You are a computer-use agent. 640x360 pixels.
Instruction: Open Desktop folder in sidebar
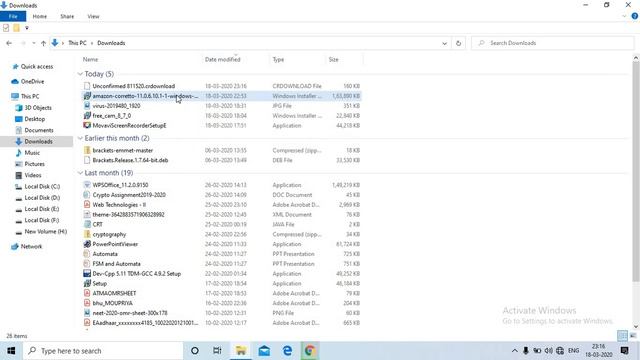coord(34,119)
